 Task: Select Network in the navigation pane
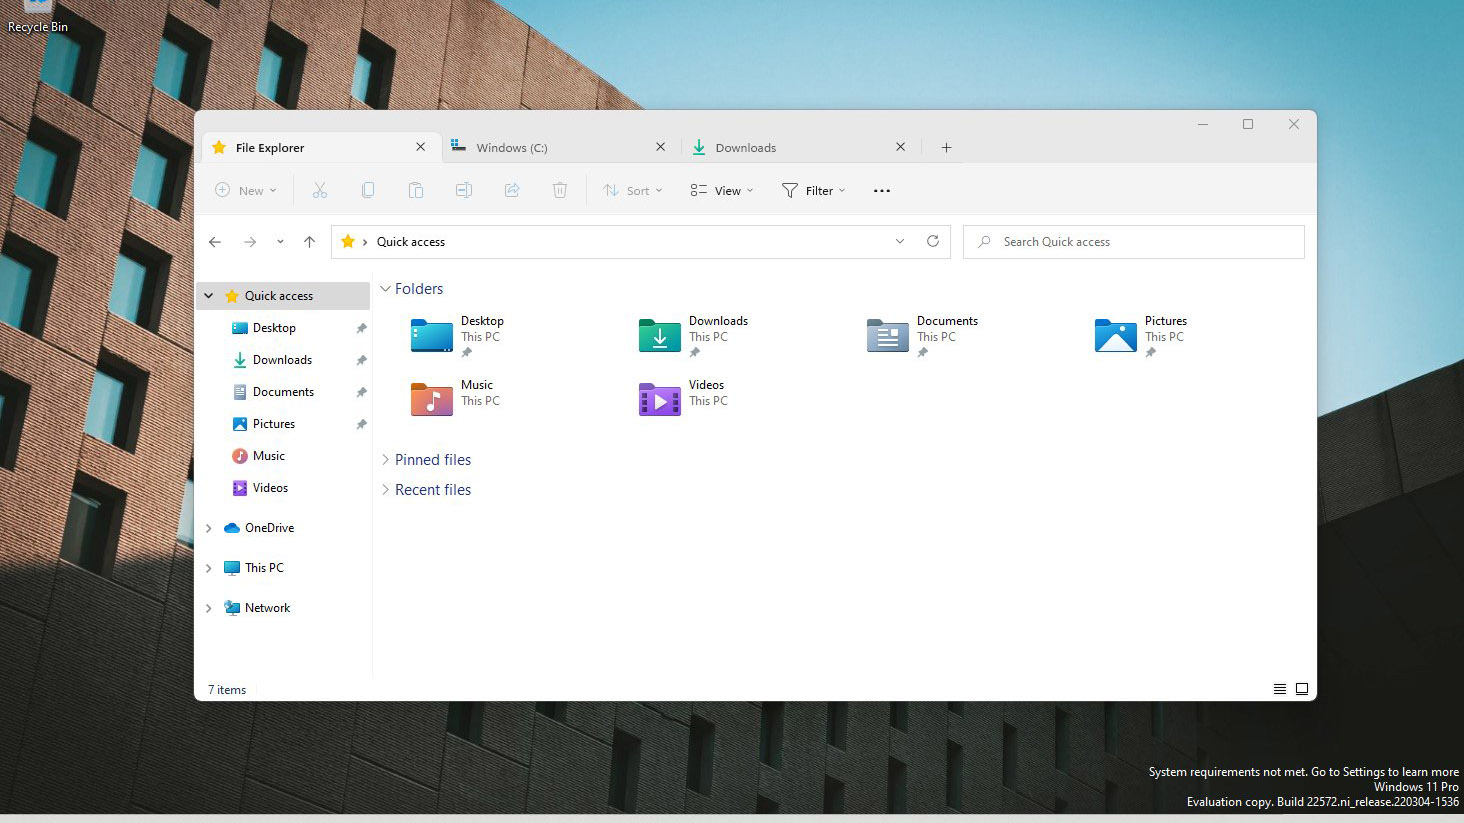click(x=267, y=608)
